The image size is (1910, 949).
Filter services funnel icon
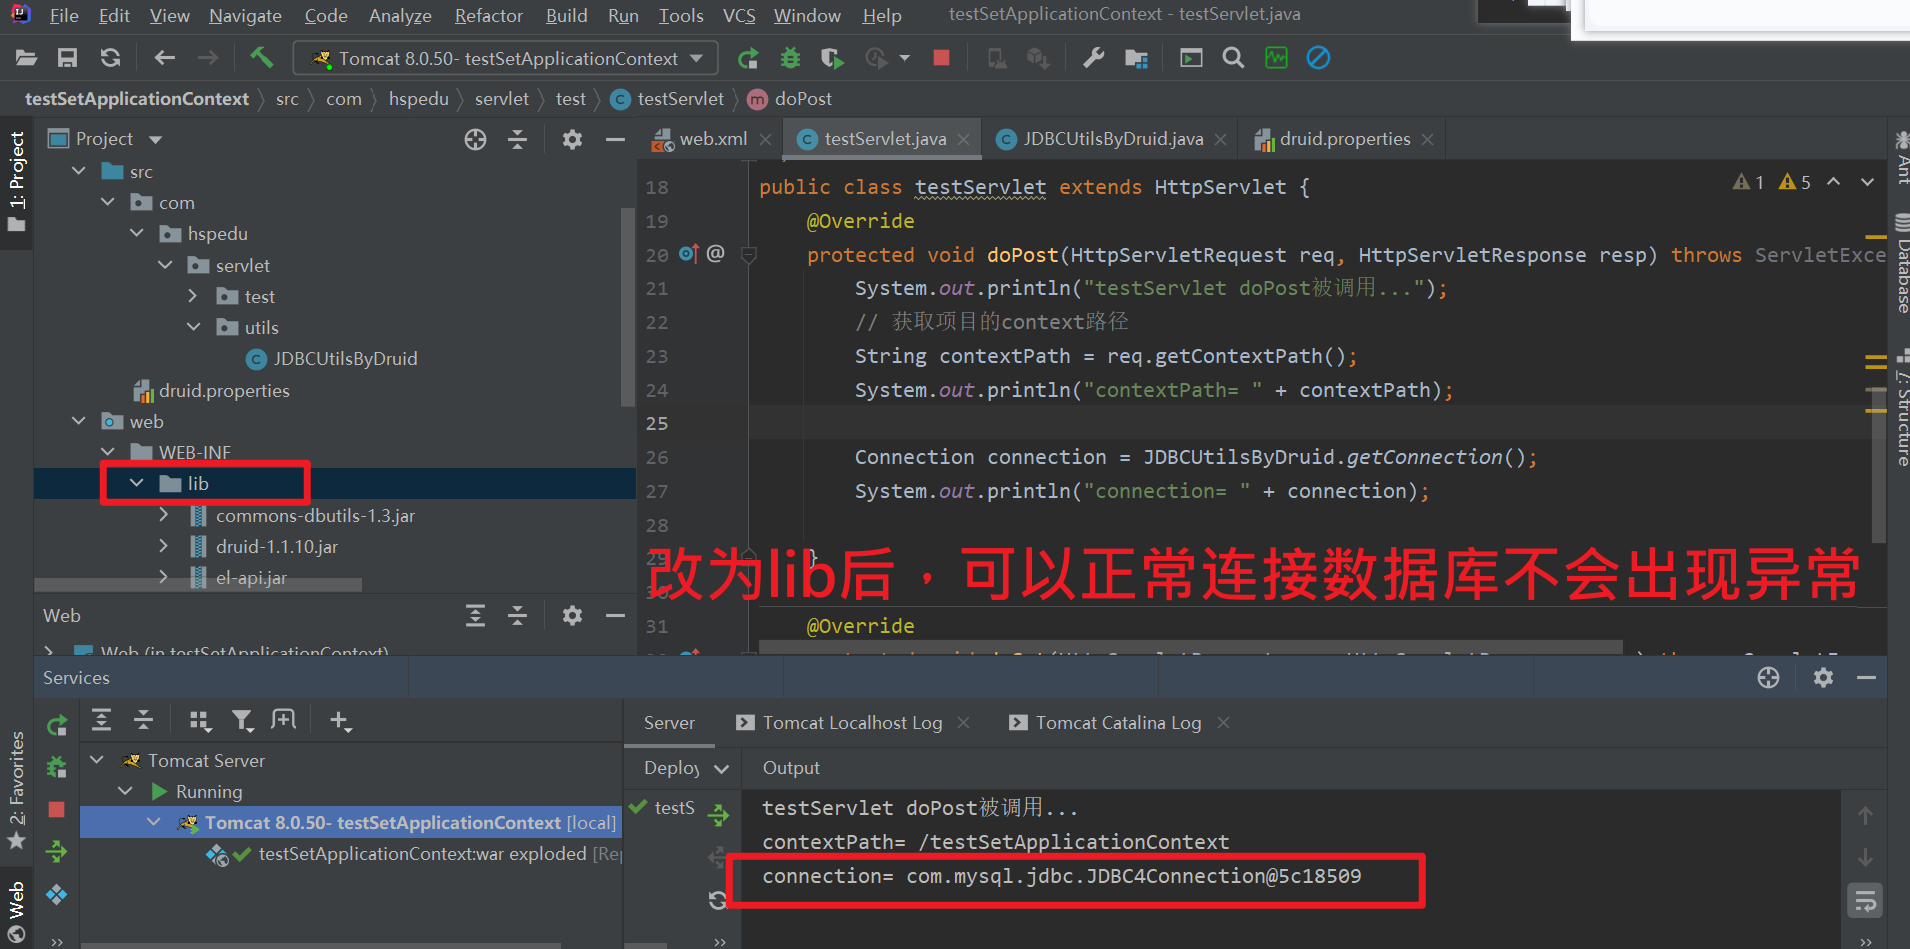pos(242,720)
